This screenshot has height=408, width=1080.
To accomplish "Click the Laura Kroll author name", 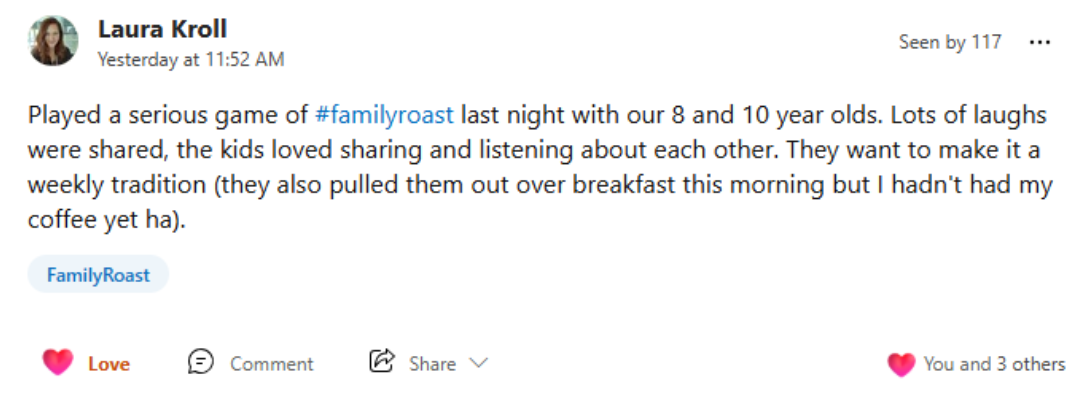I will [163, 29].
